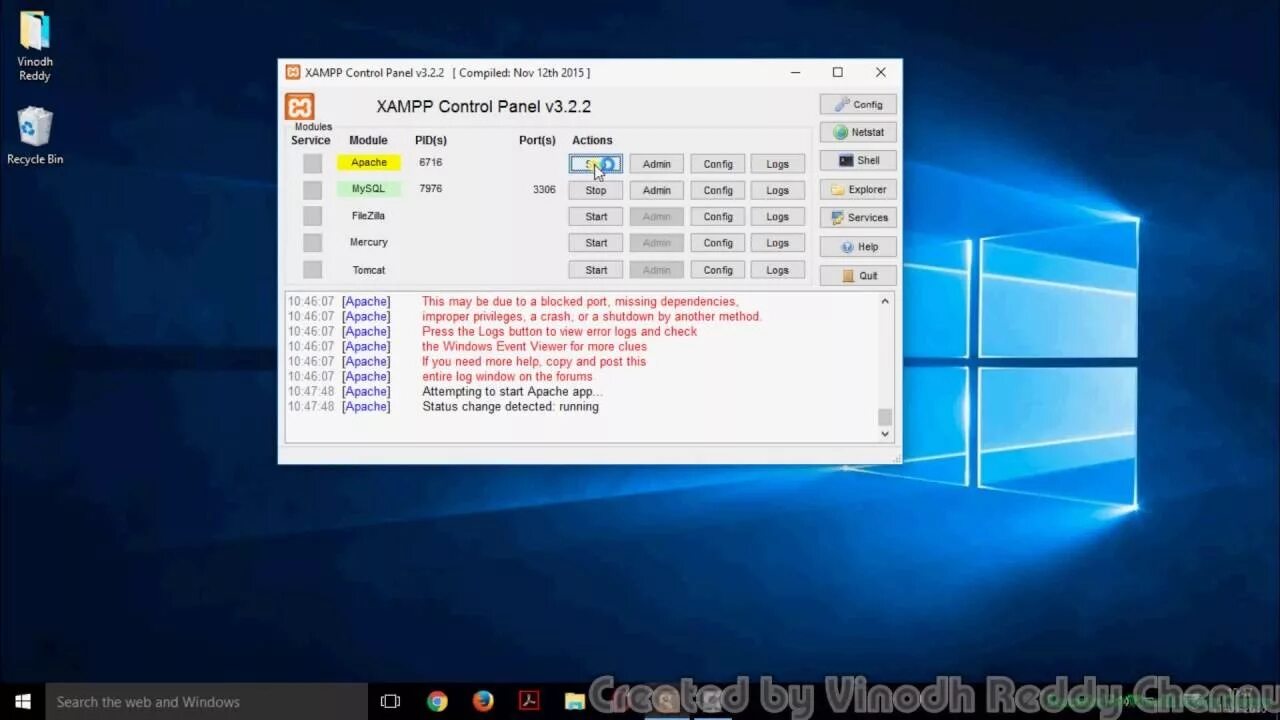Click the 'XAMPP Control Panel v3.2.2' heading

pyautogui.click(x=483, y=106)
